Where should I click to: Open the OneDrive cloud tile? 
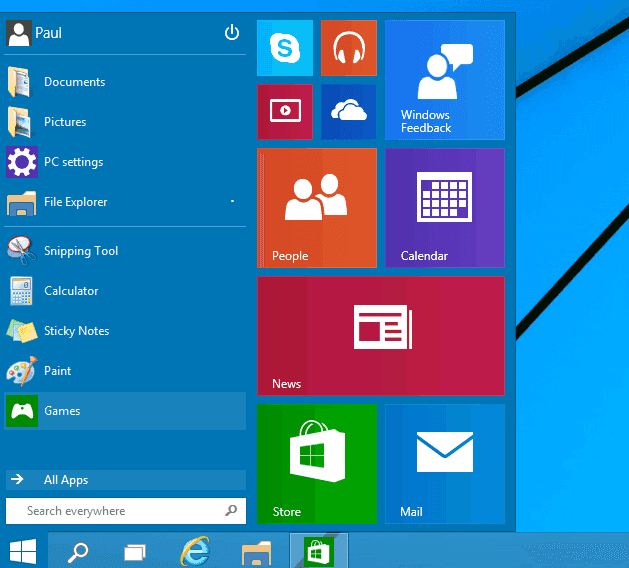(349, 112)
